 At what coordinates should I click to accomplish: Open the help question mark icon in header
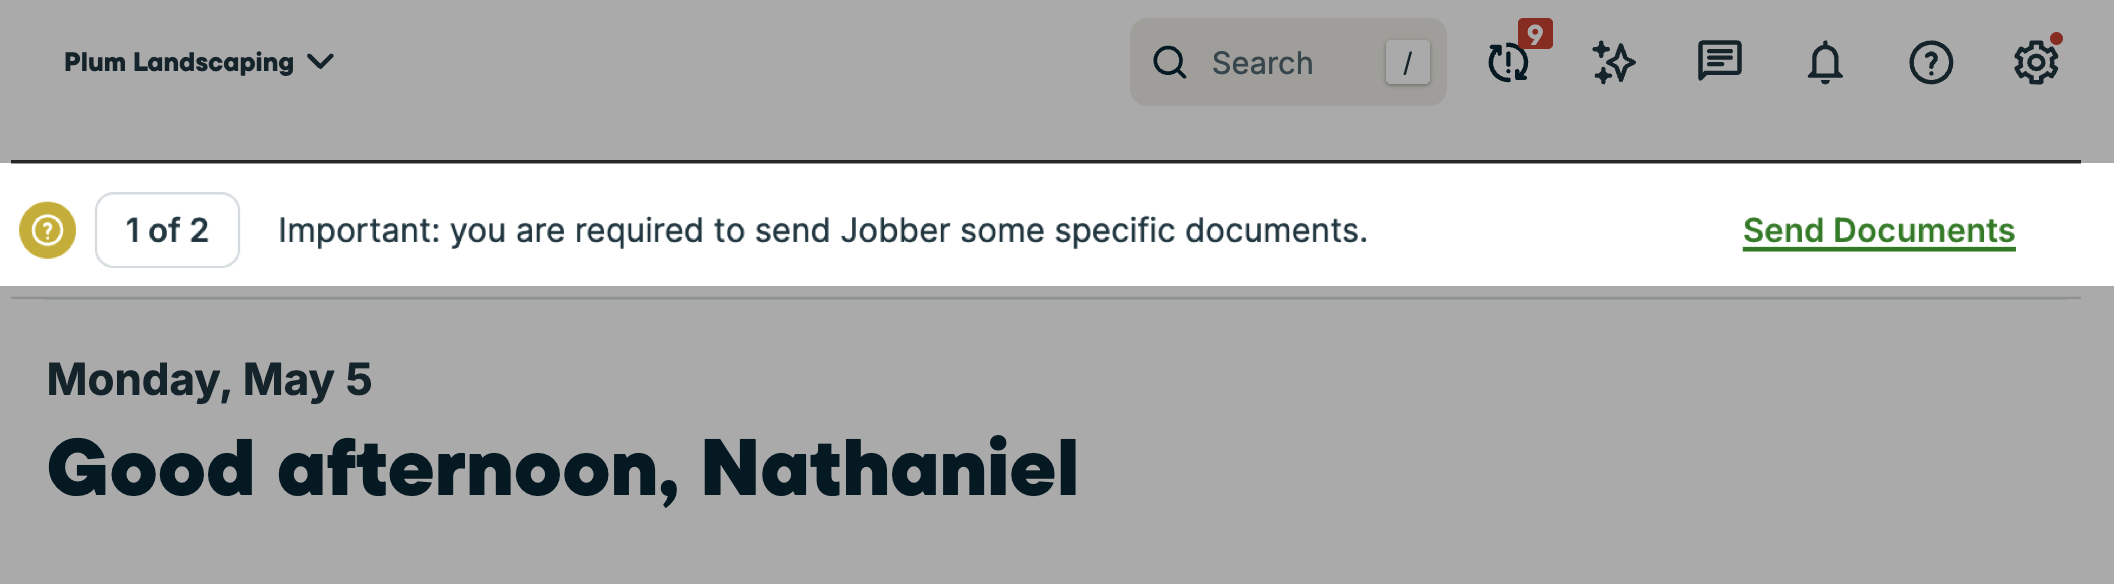(1931, 63)
